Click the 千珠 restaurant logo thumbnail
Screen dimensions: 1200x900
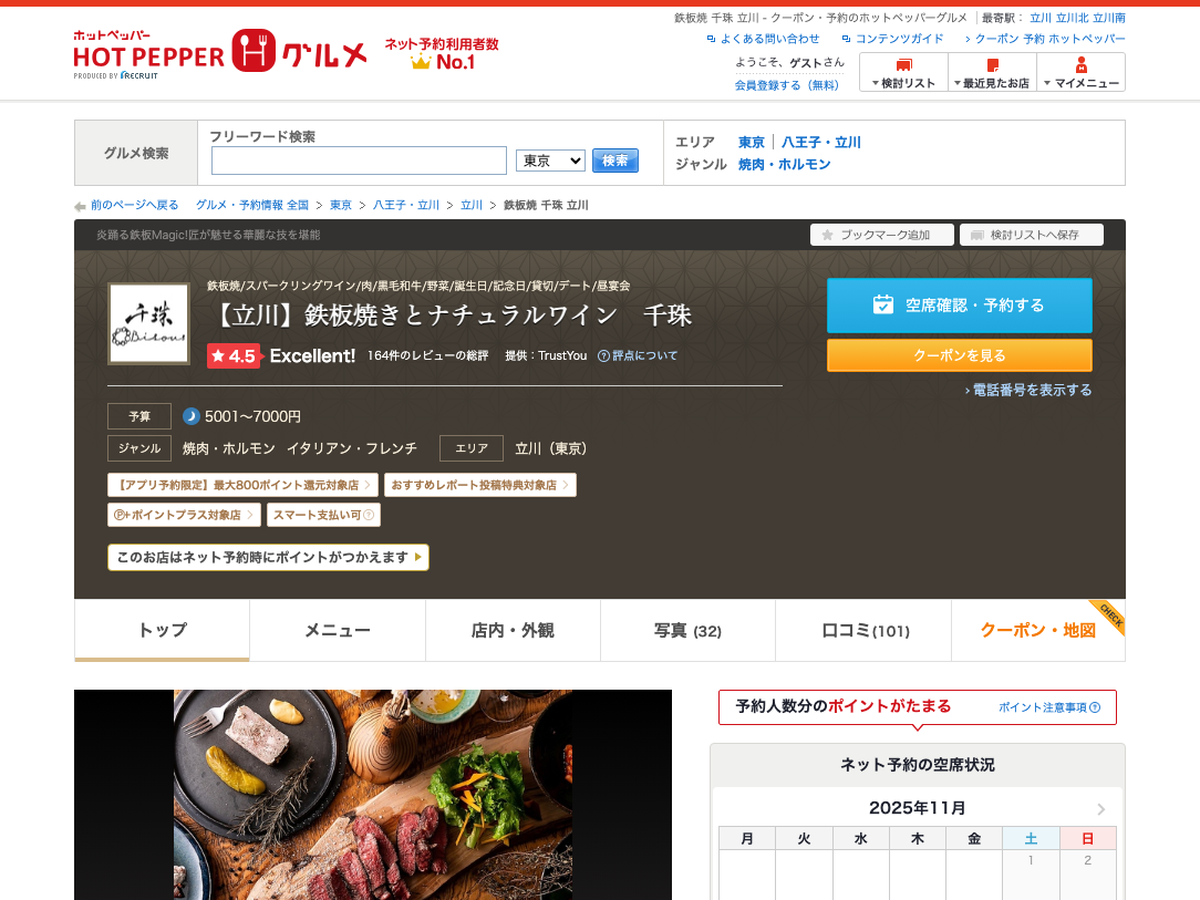pyautogui.click(x=149, y=324)
